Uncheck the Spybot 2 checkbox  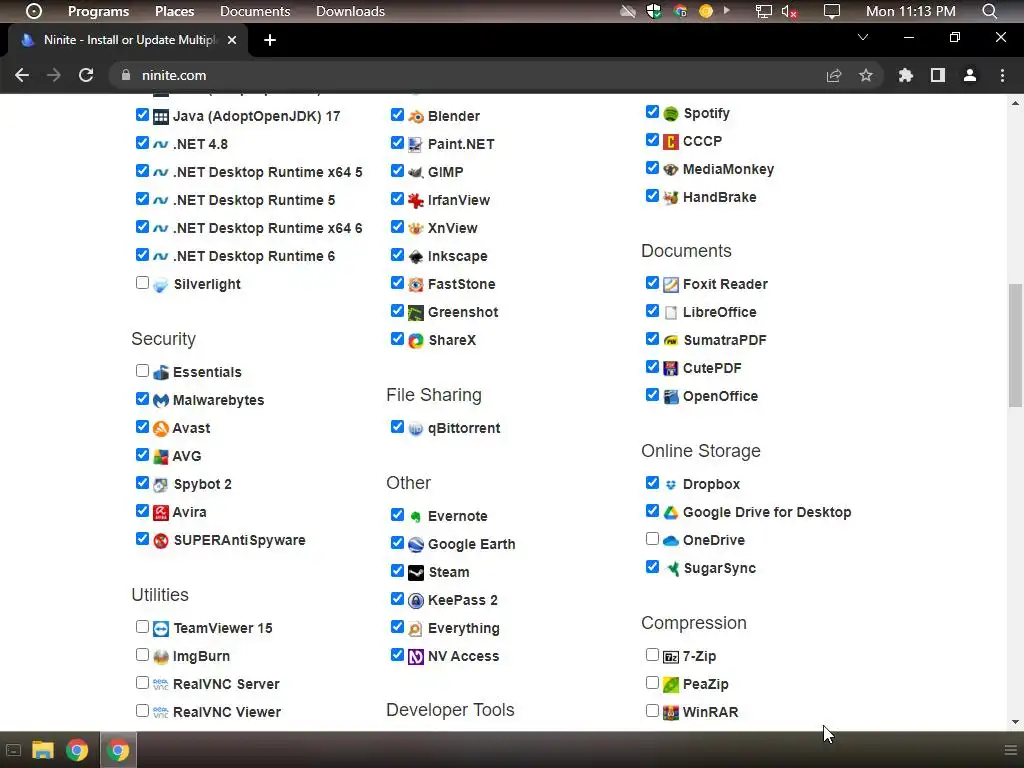point(142,483)
